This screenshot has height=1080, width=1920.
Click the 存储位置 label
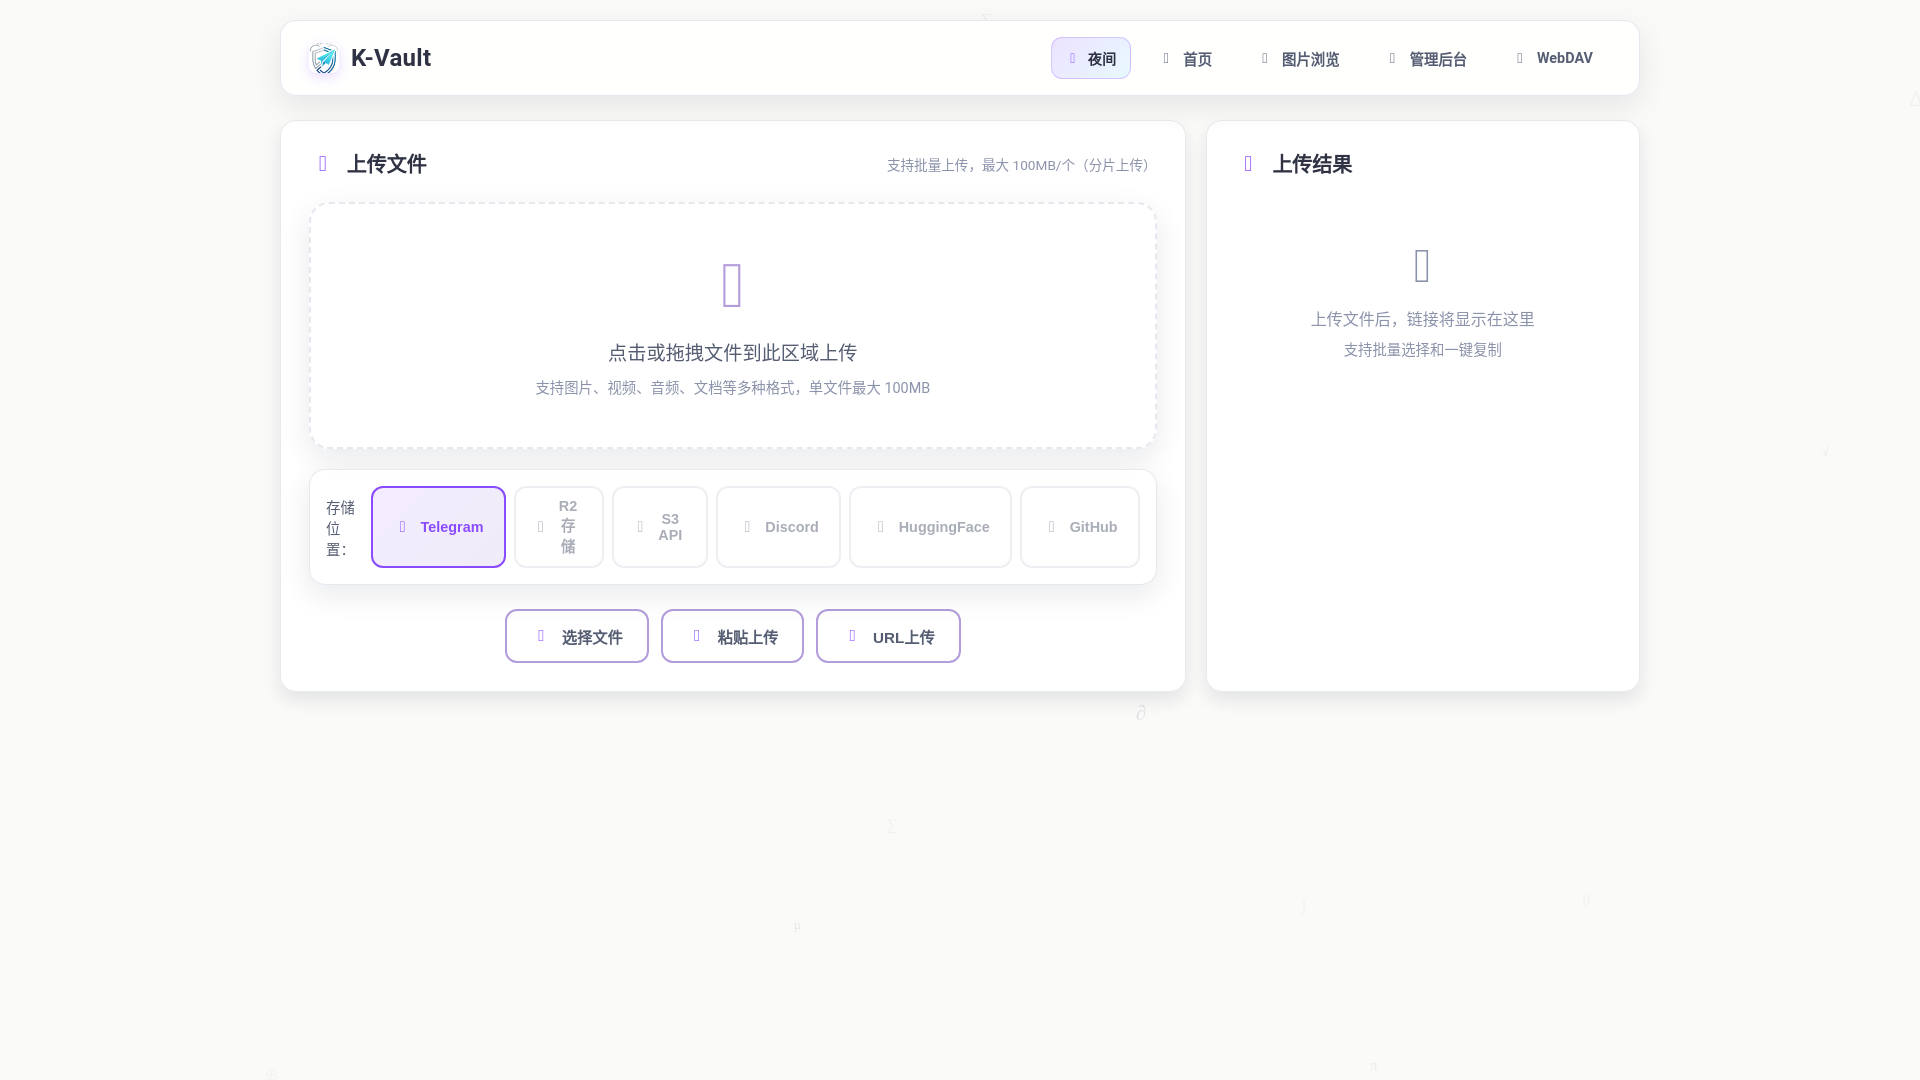pos(340,528)
